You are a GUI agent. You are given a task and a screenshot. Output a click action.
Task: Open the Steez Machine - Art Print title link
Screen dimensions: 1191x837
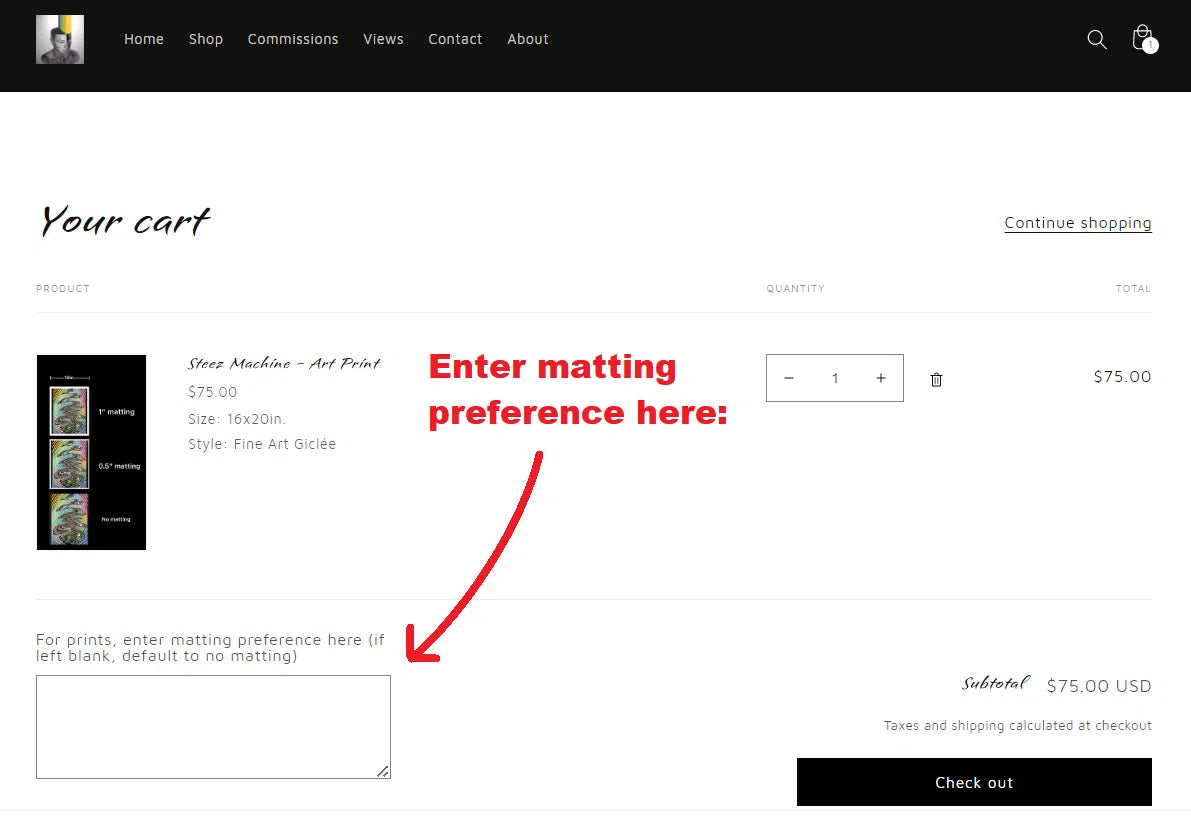(x=284, y=364)
